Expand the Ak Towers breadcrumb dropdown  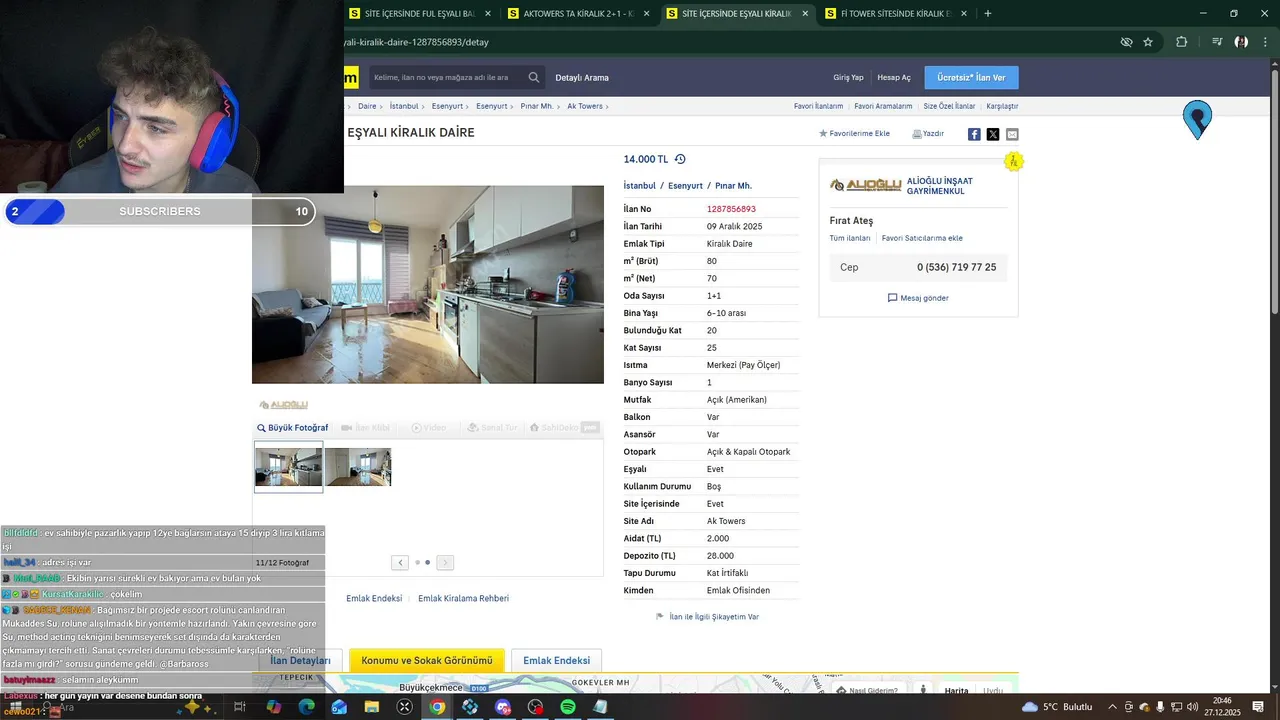click(x=607, y=106)
